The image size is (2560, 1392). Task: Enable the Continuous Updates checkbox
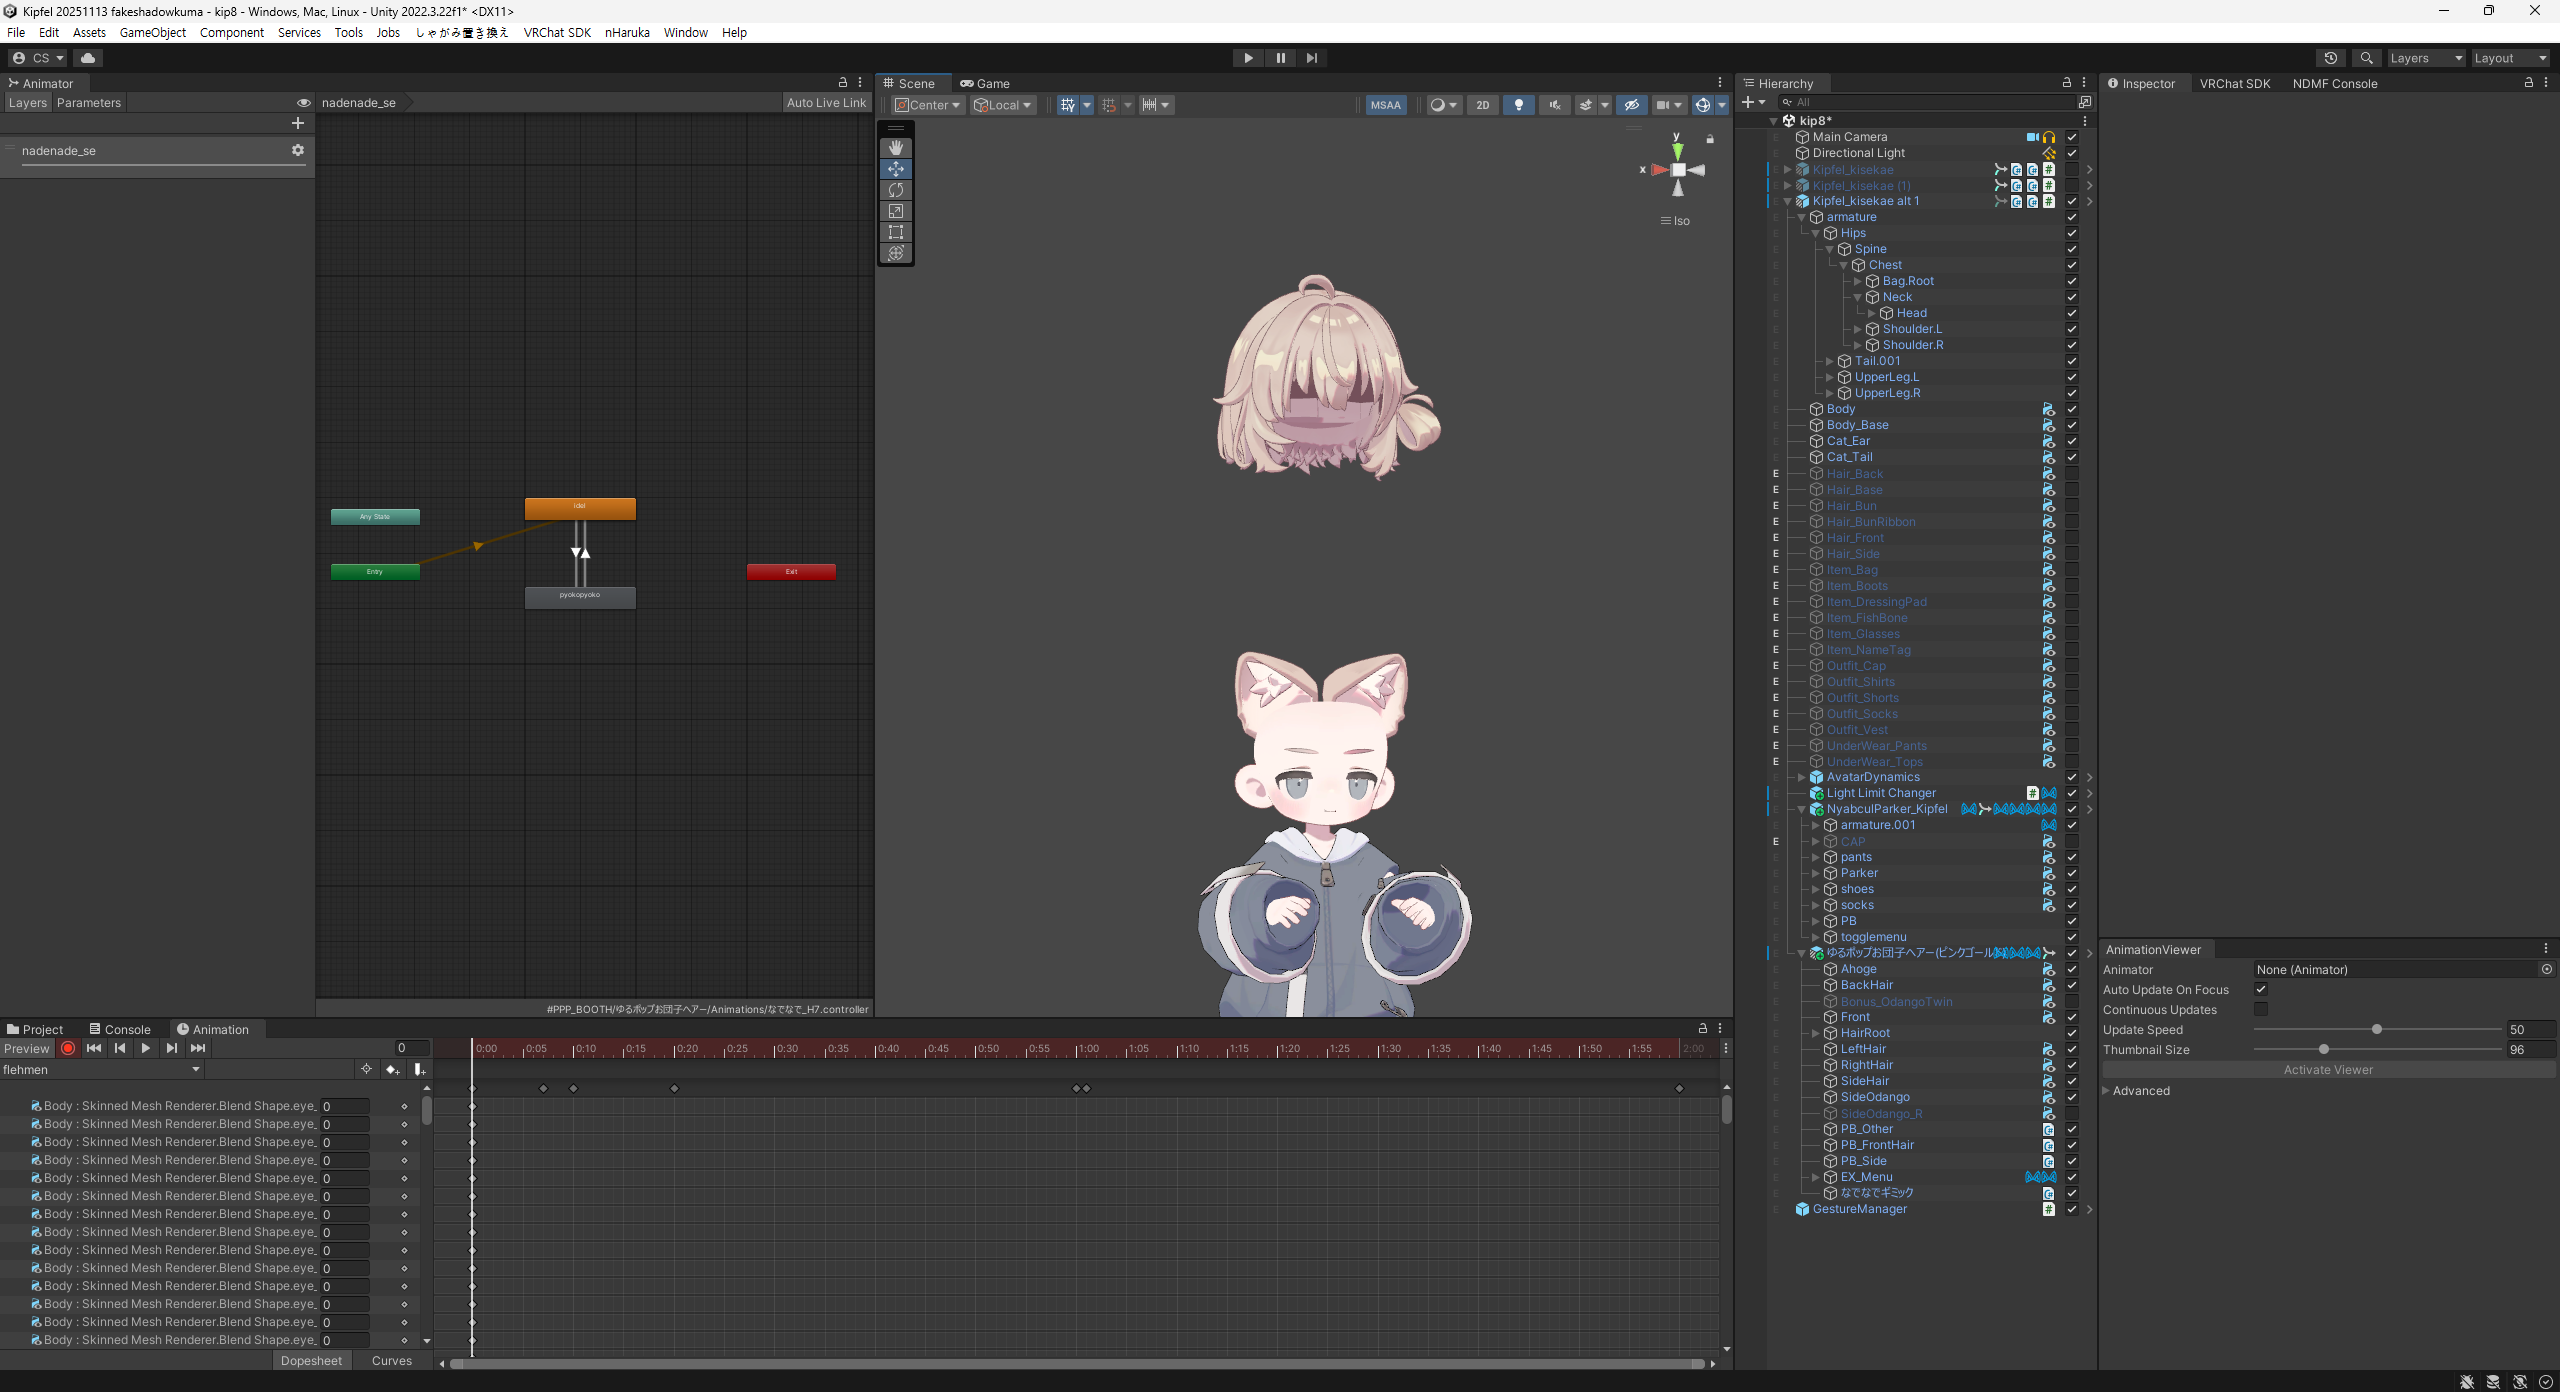2261,1009
